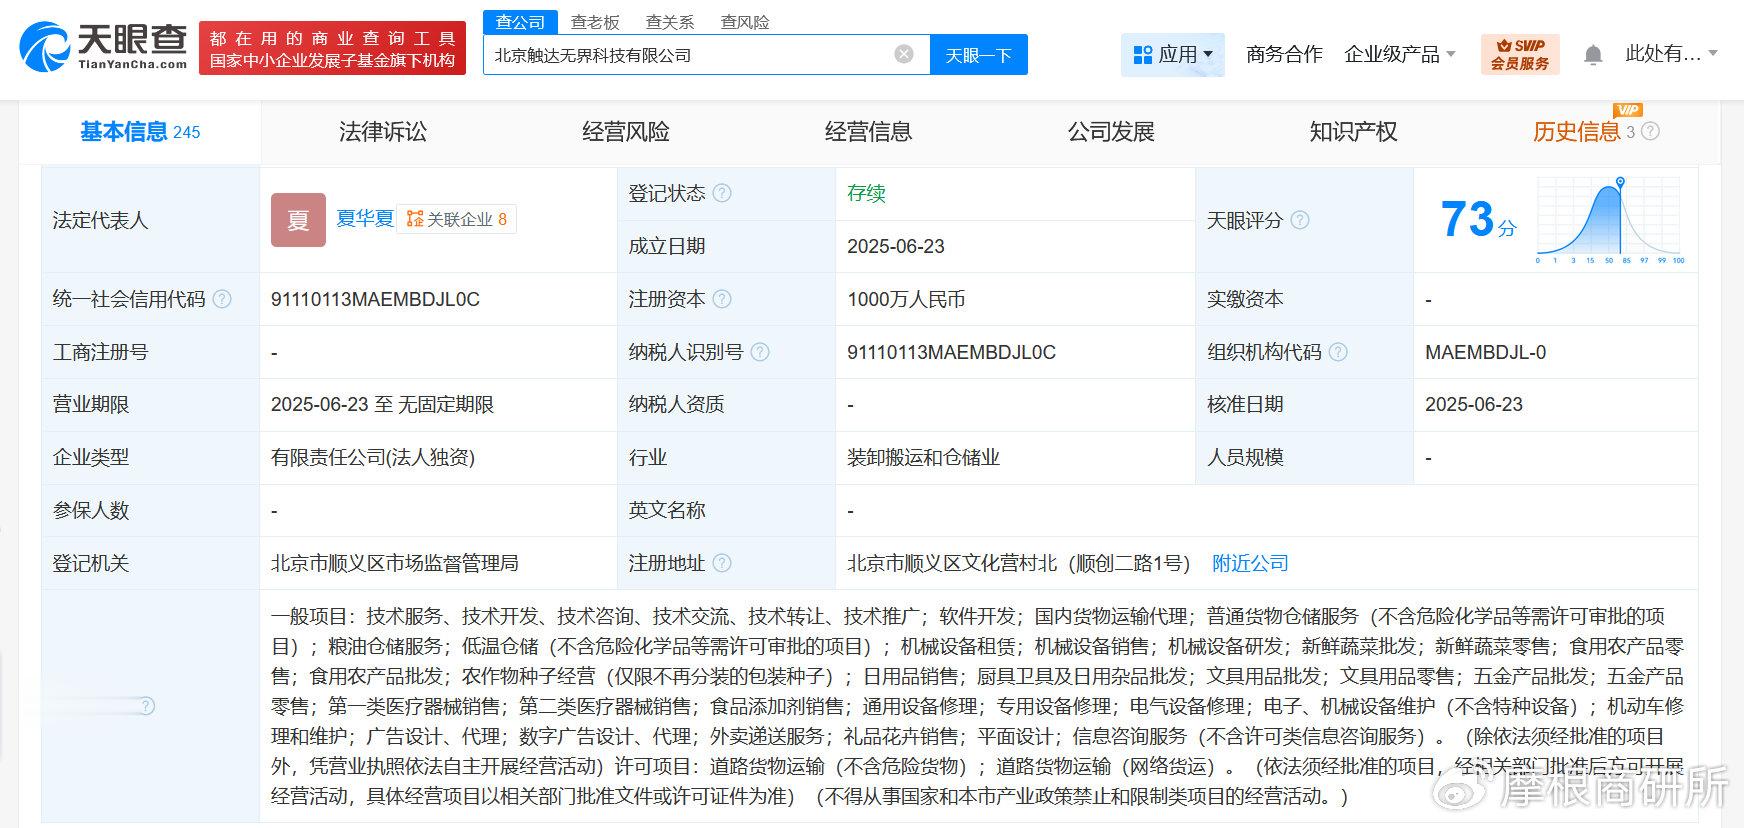Click the red banner 国家中小企业发展子基金旗下机构
The height and width of the screenshot is (828, 1744).
(332, 49)
